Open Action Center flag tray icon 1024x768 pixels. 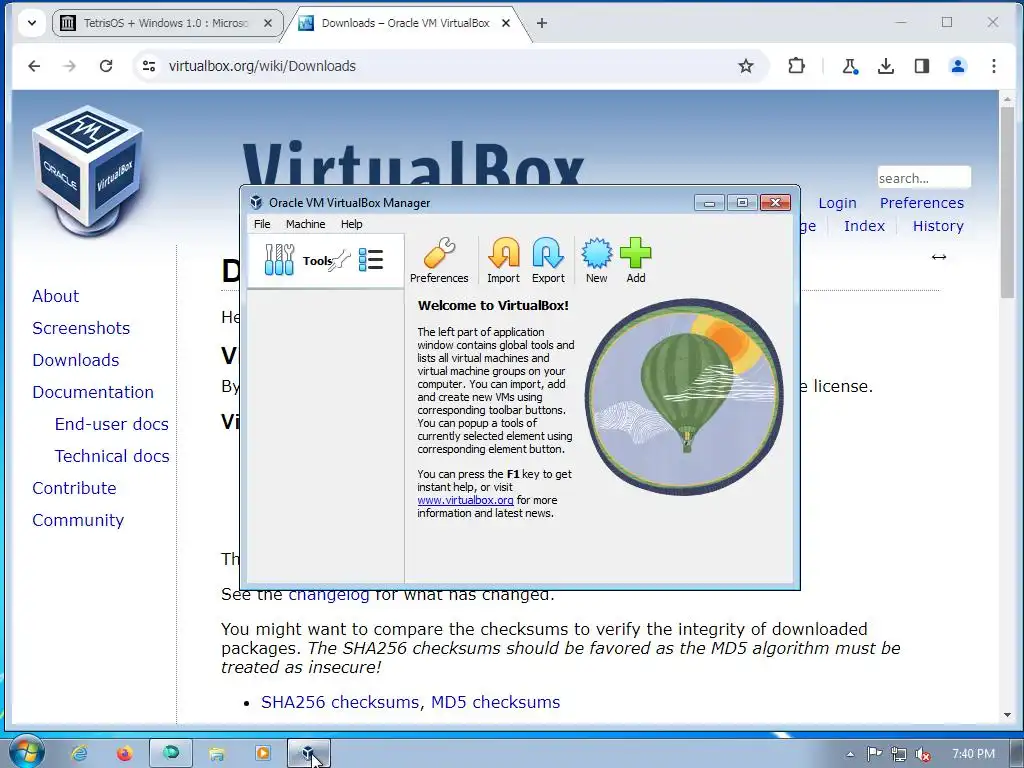(x=874, y=754)
